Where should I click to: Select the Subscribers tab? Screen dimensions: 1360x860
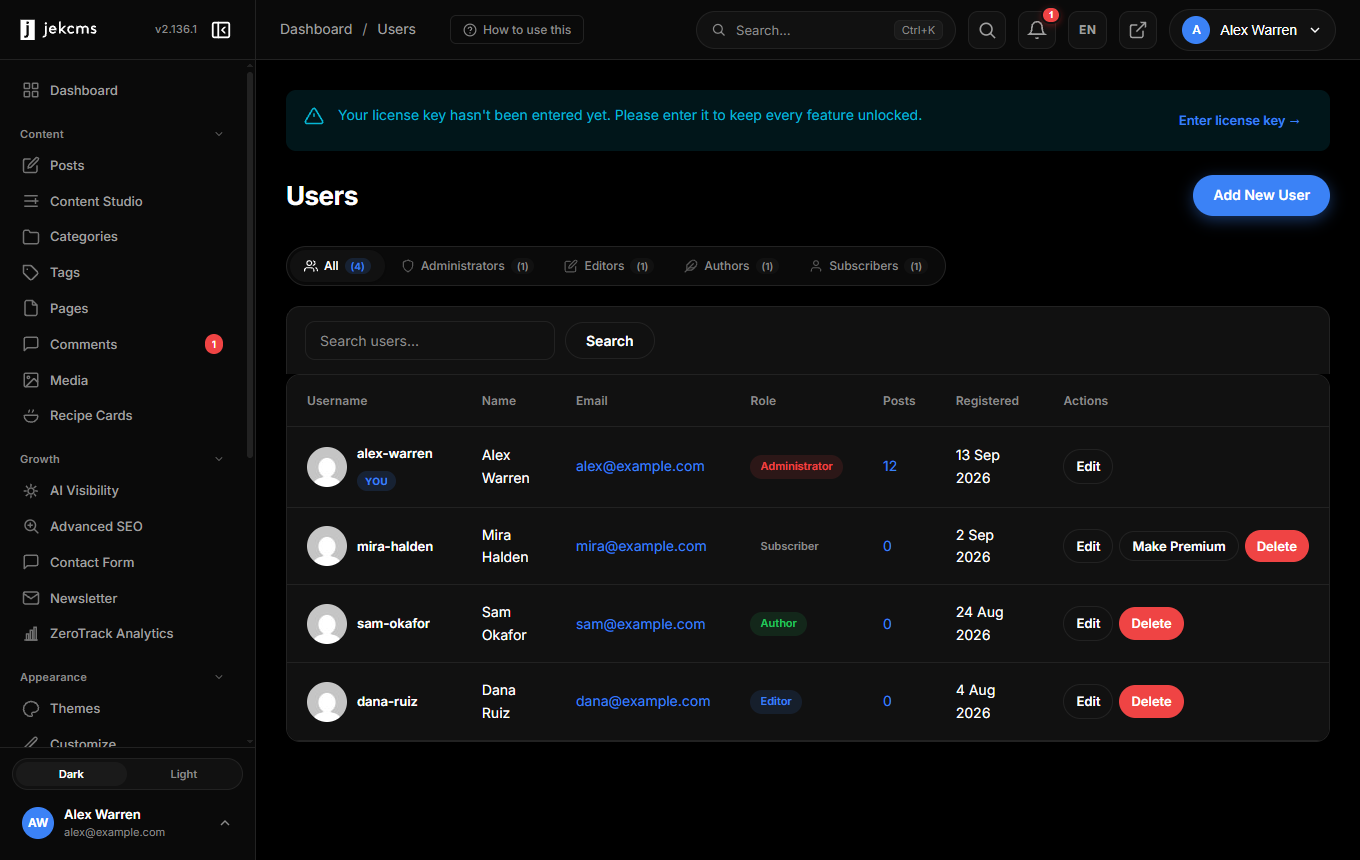(x=867, y=266)
